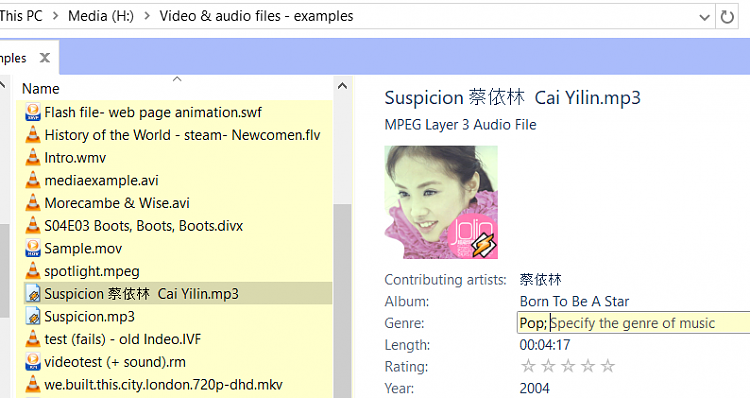Image resolution: width=750 pixels, height=398 pixels.
Task: Select S04E03 Boots, Boots, Boots.divx file name
Action: point(143,226)
